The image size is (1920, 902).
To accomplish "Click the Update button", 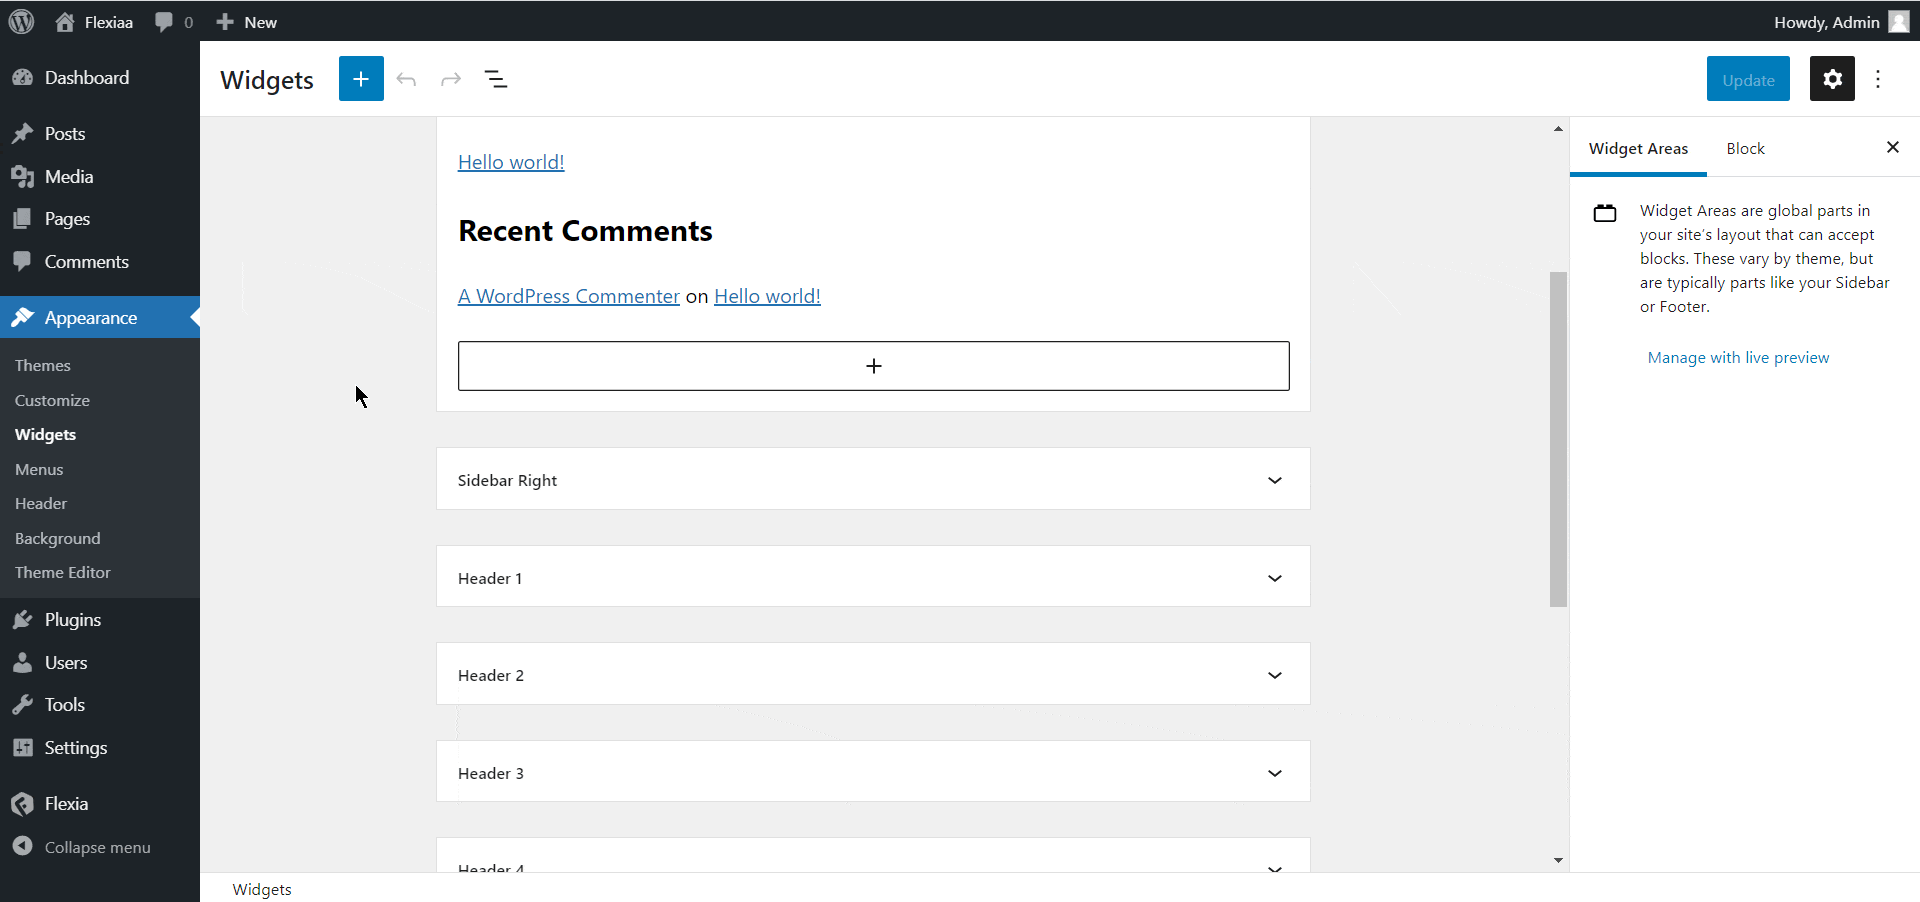I will coord(1747,80).
